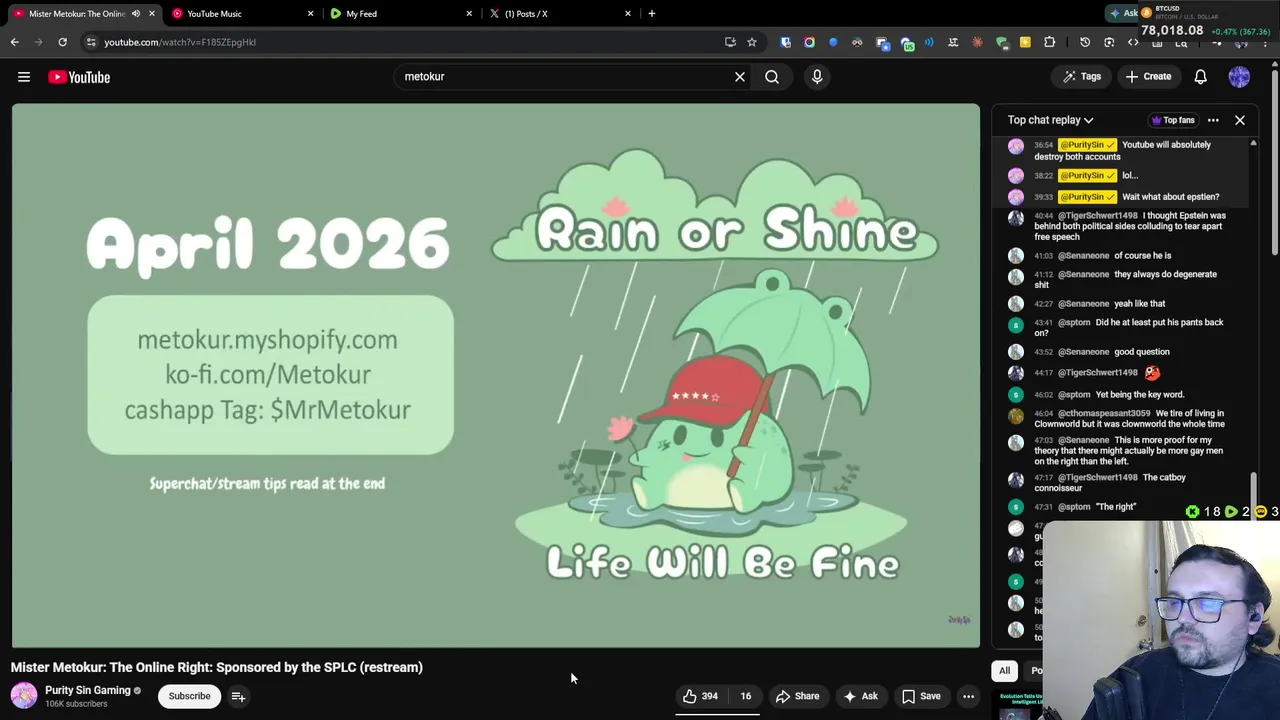Bookmark this page with the star
Viewport: 1280px width, 720px height.
point(752,42)
